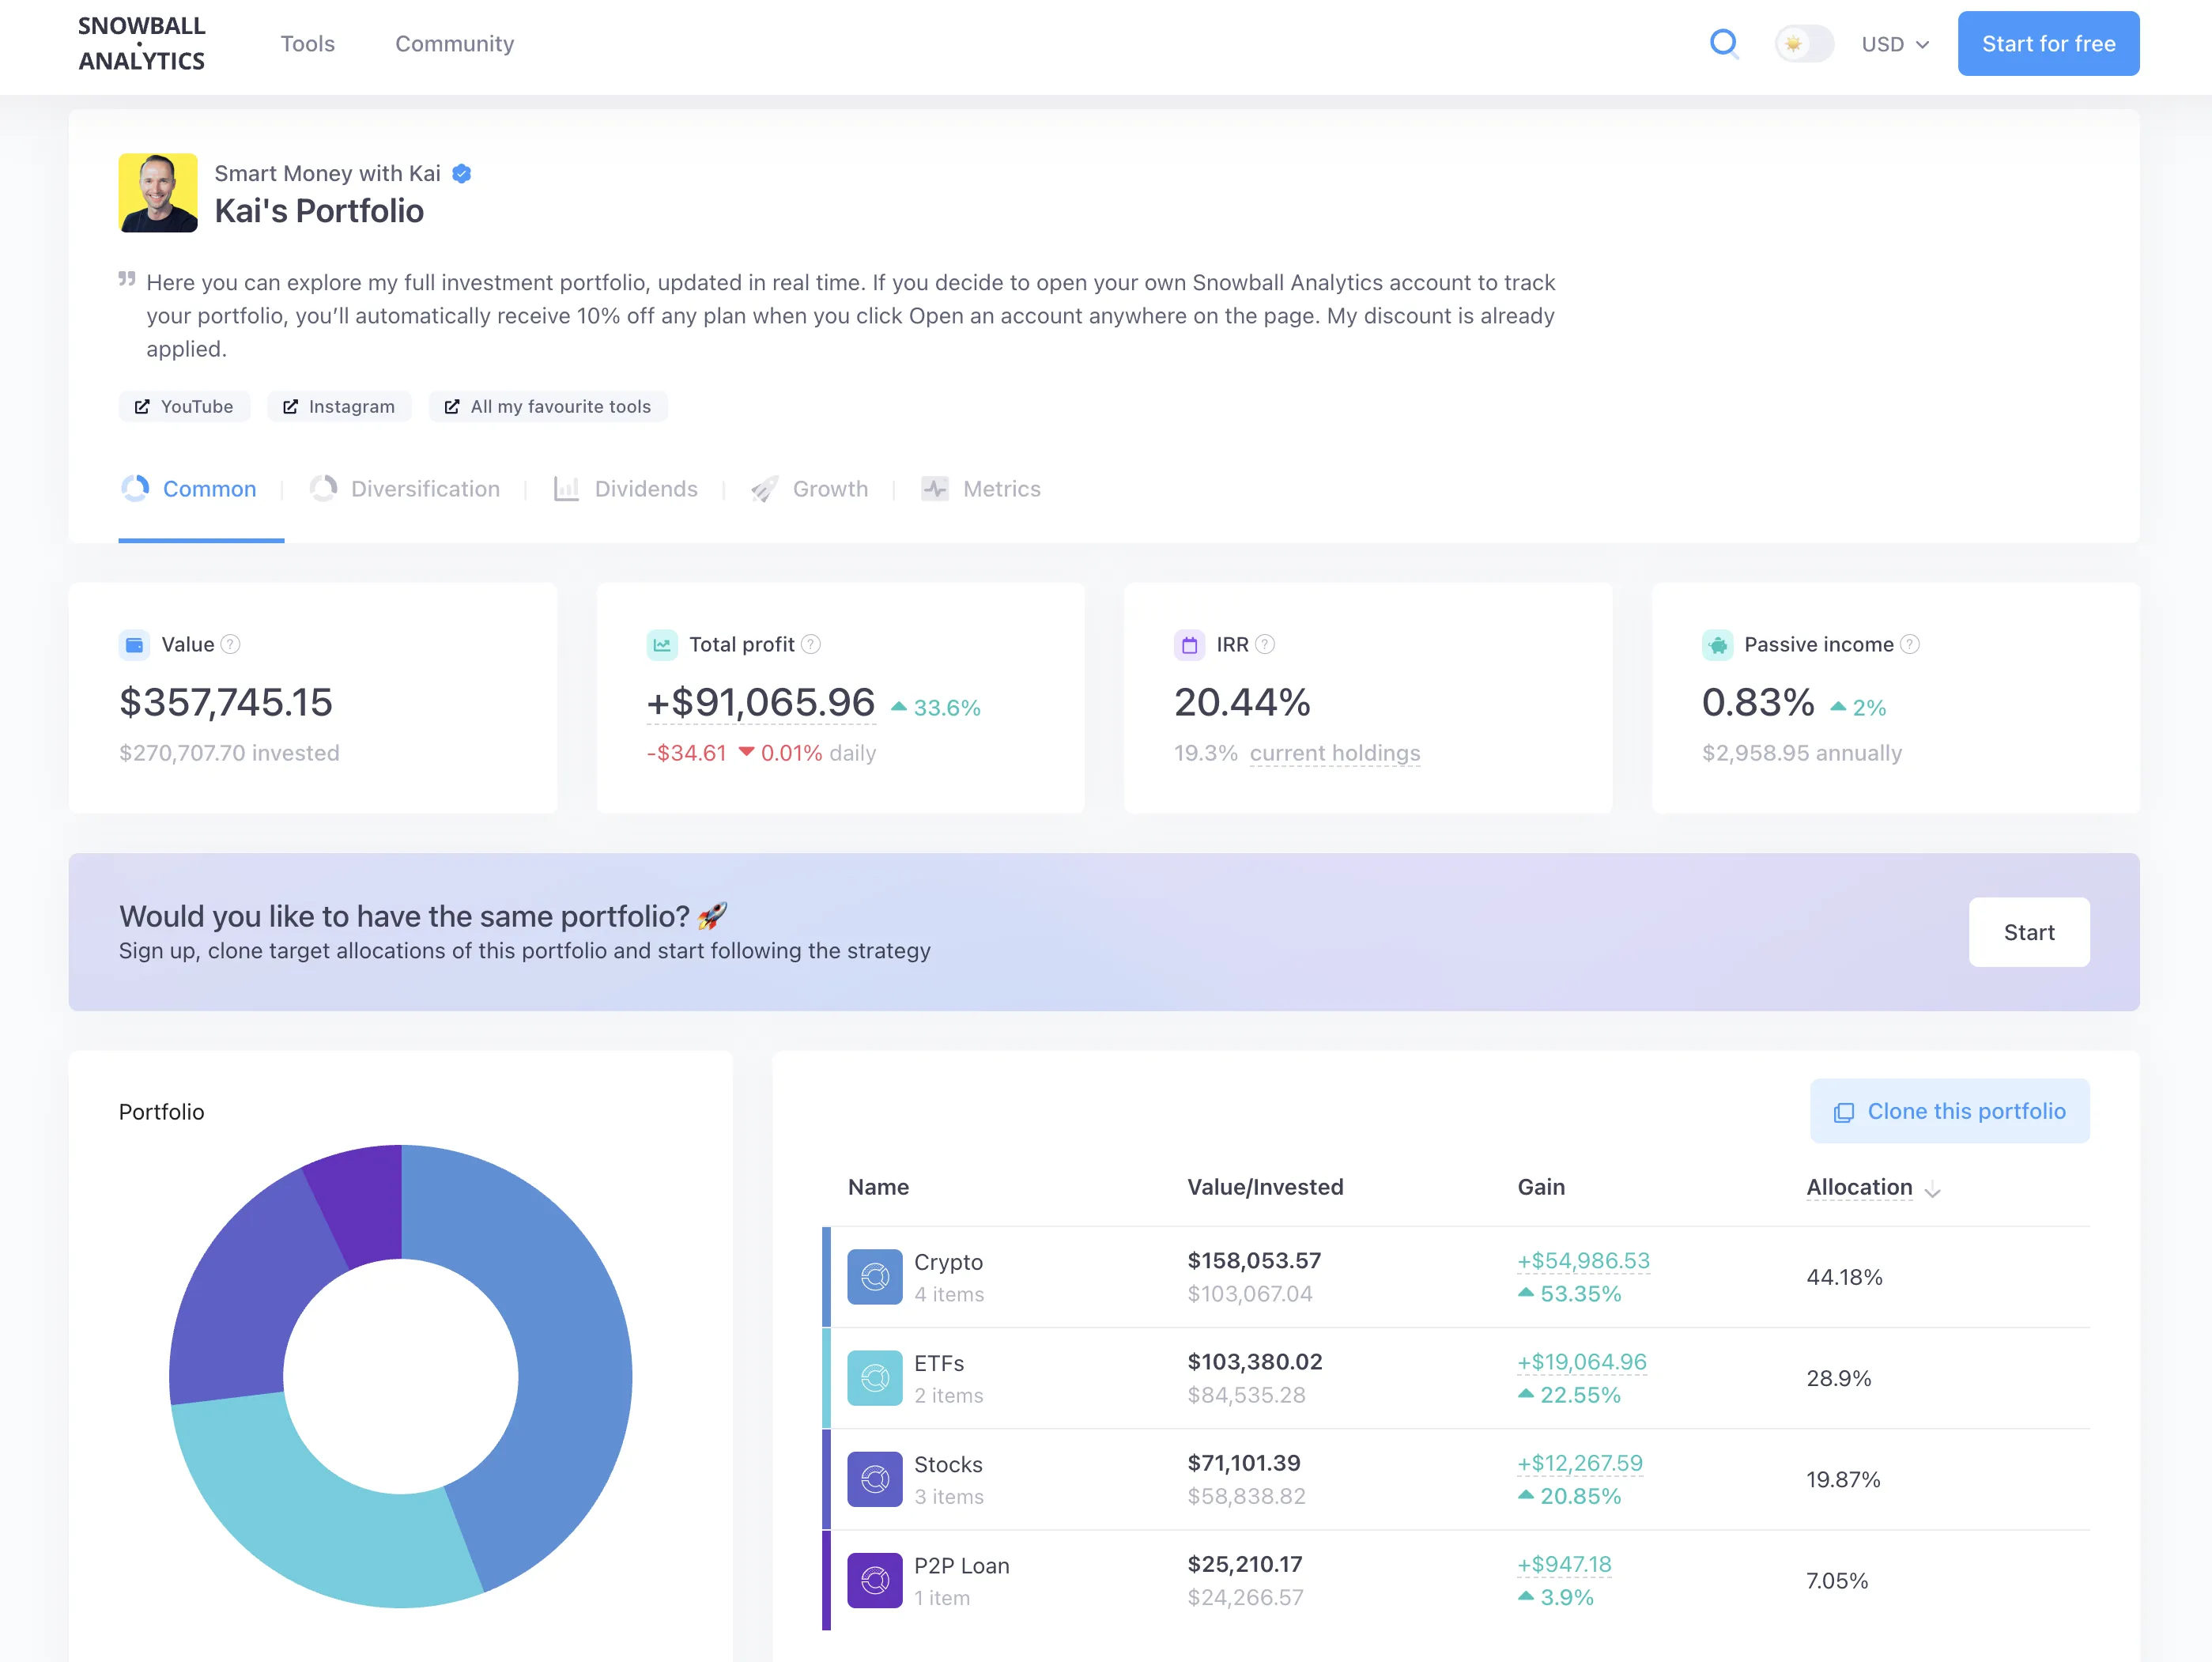Select the Crypto category icon in the table
2212x1662 pixels.
tap(874, 1277)
